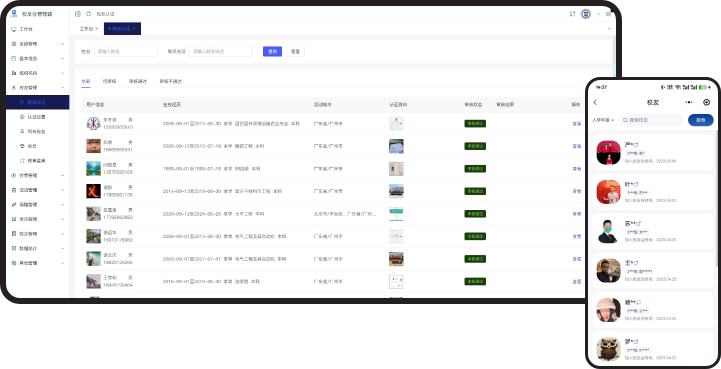Screen dimensions: 721x369
Task: Close the 校友认证 tab with its X
Action: (134, 29)
